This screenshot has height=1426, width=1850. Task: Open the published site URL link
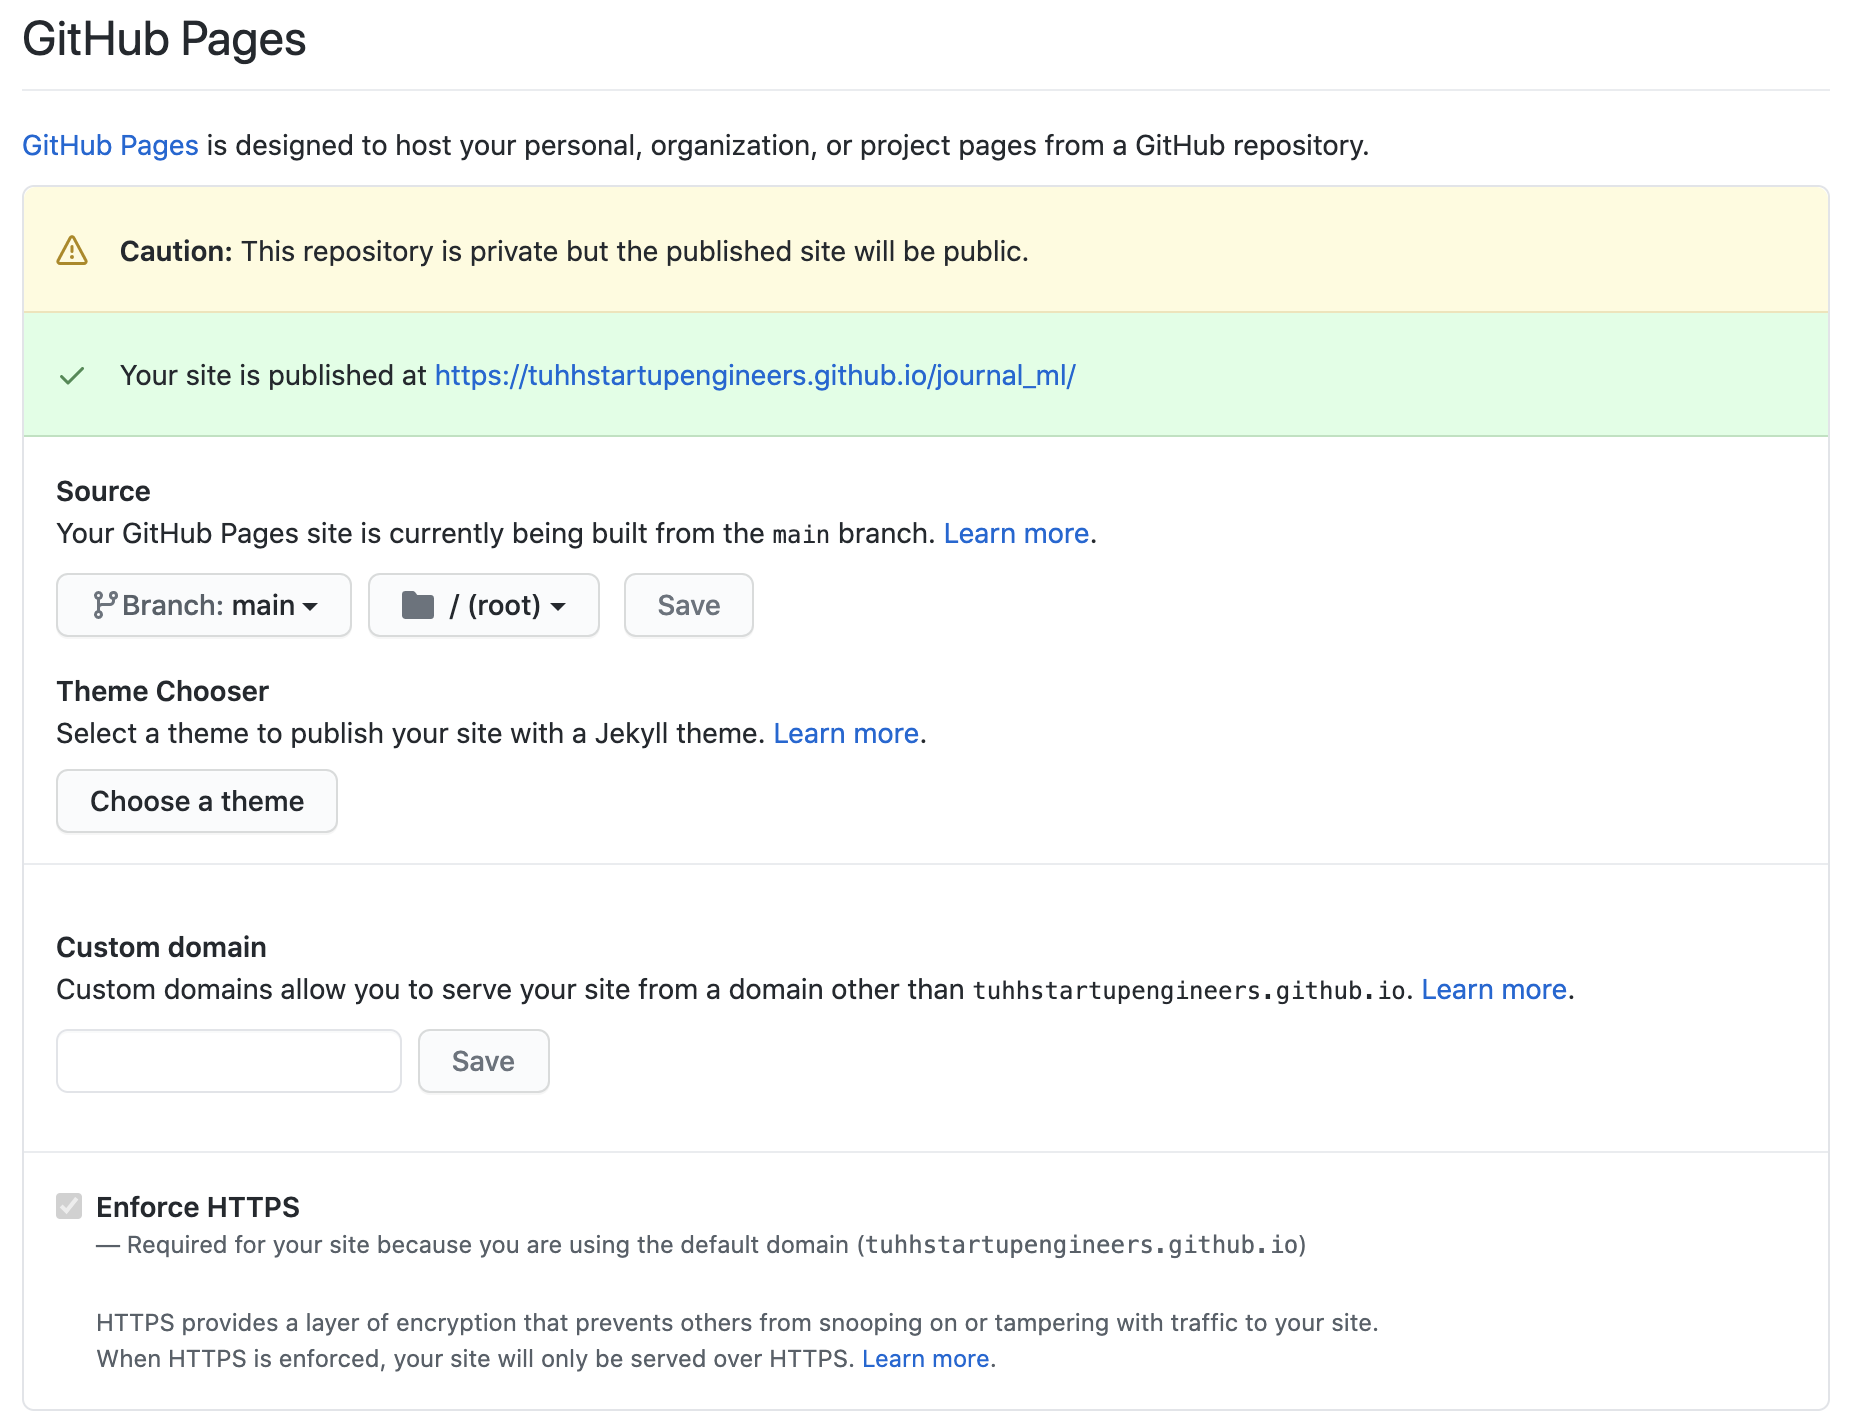tap(755, 376)
